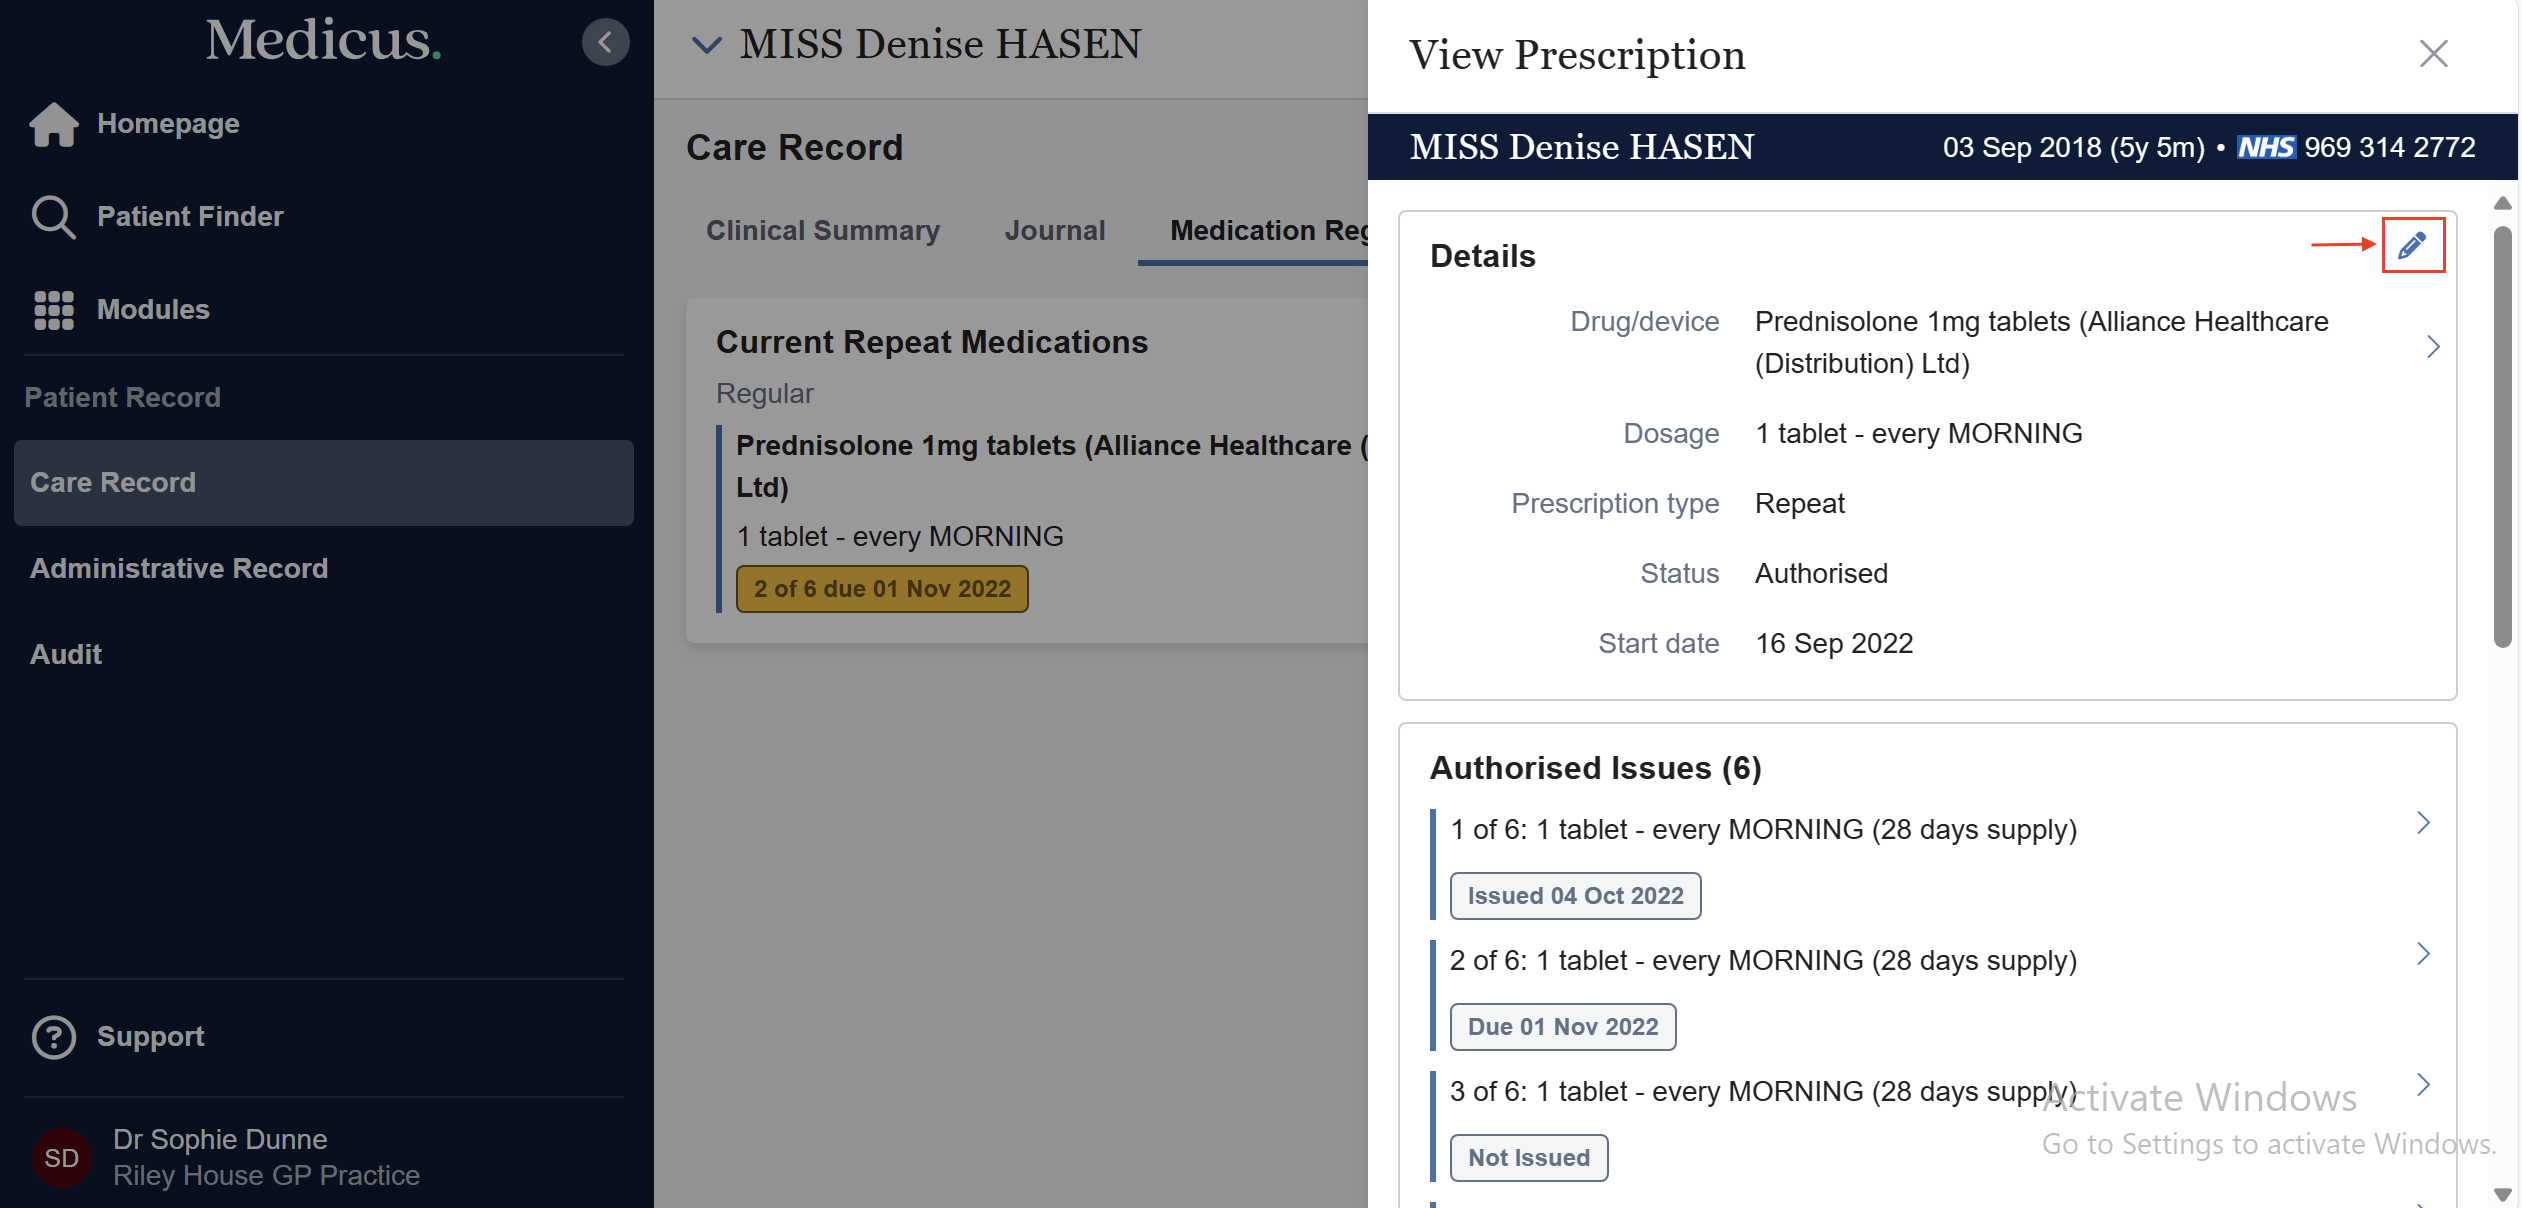Close the View Prescription panel

click(2434, 54)
